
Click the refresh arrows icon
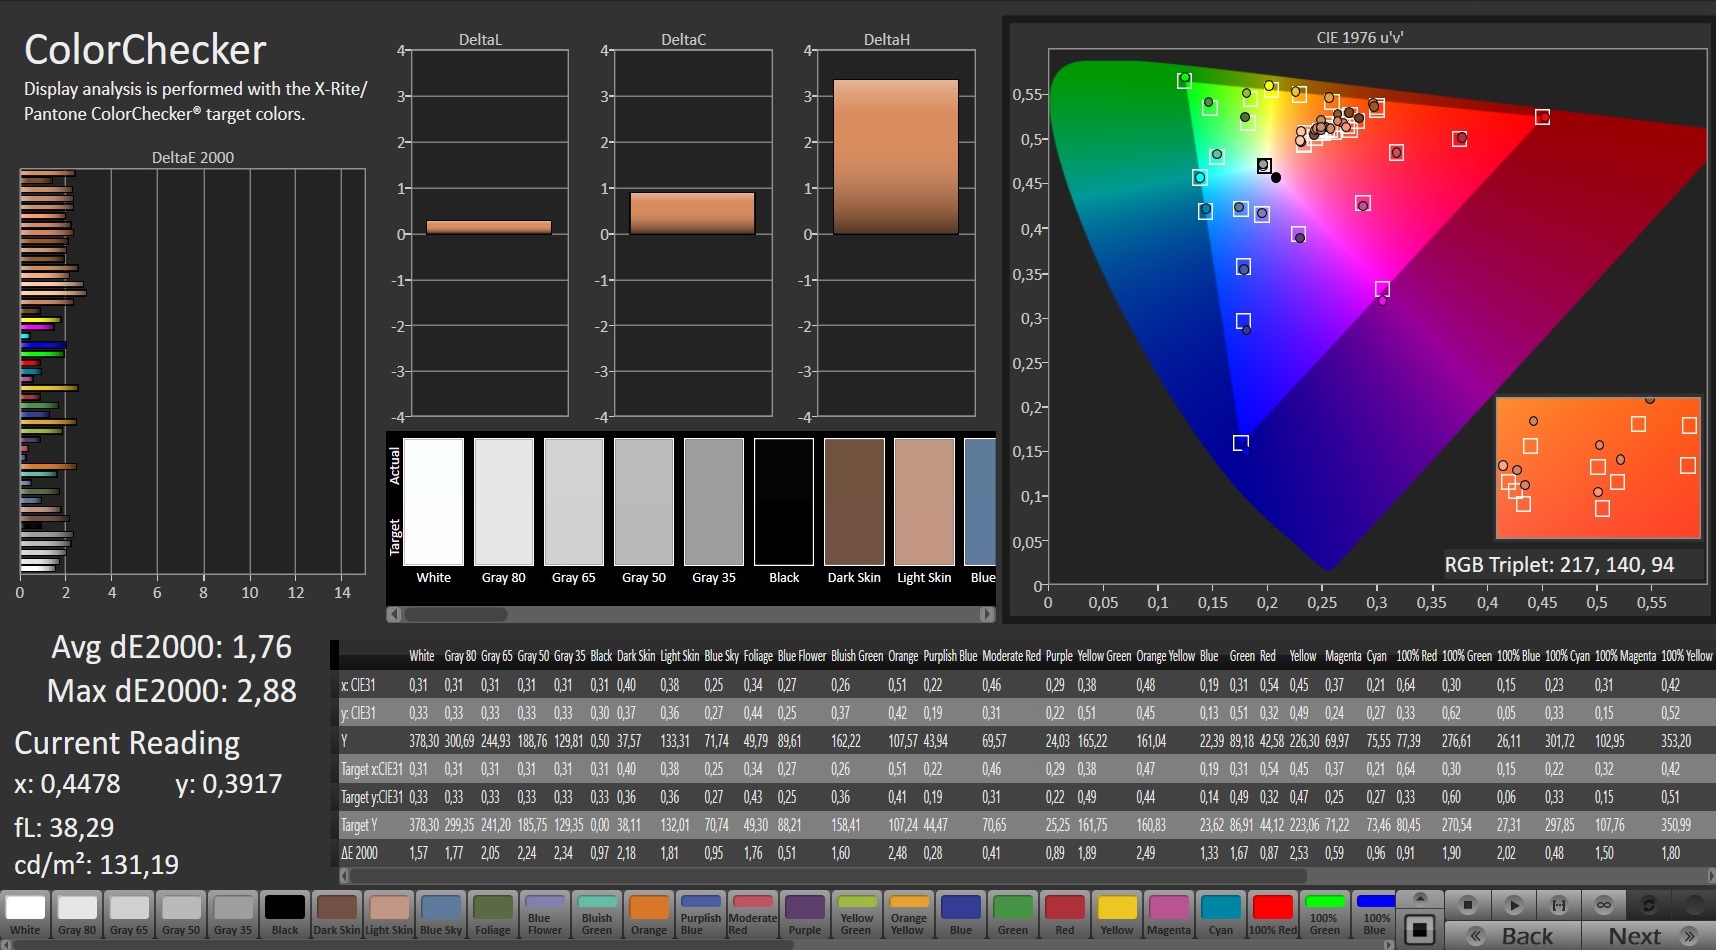tap(1649, 905)
